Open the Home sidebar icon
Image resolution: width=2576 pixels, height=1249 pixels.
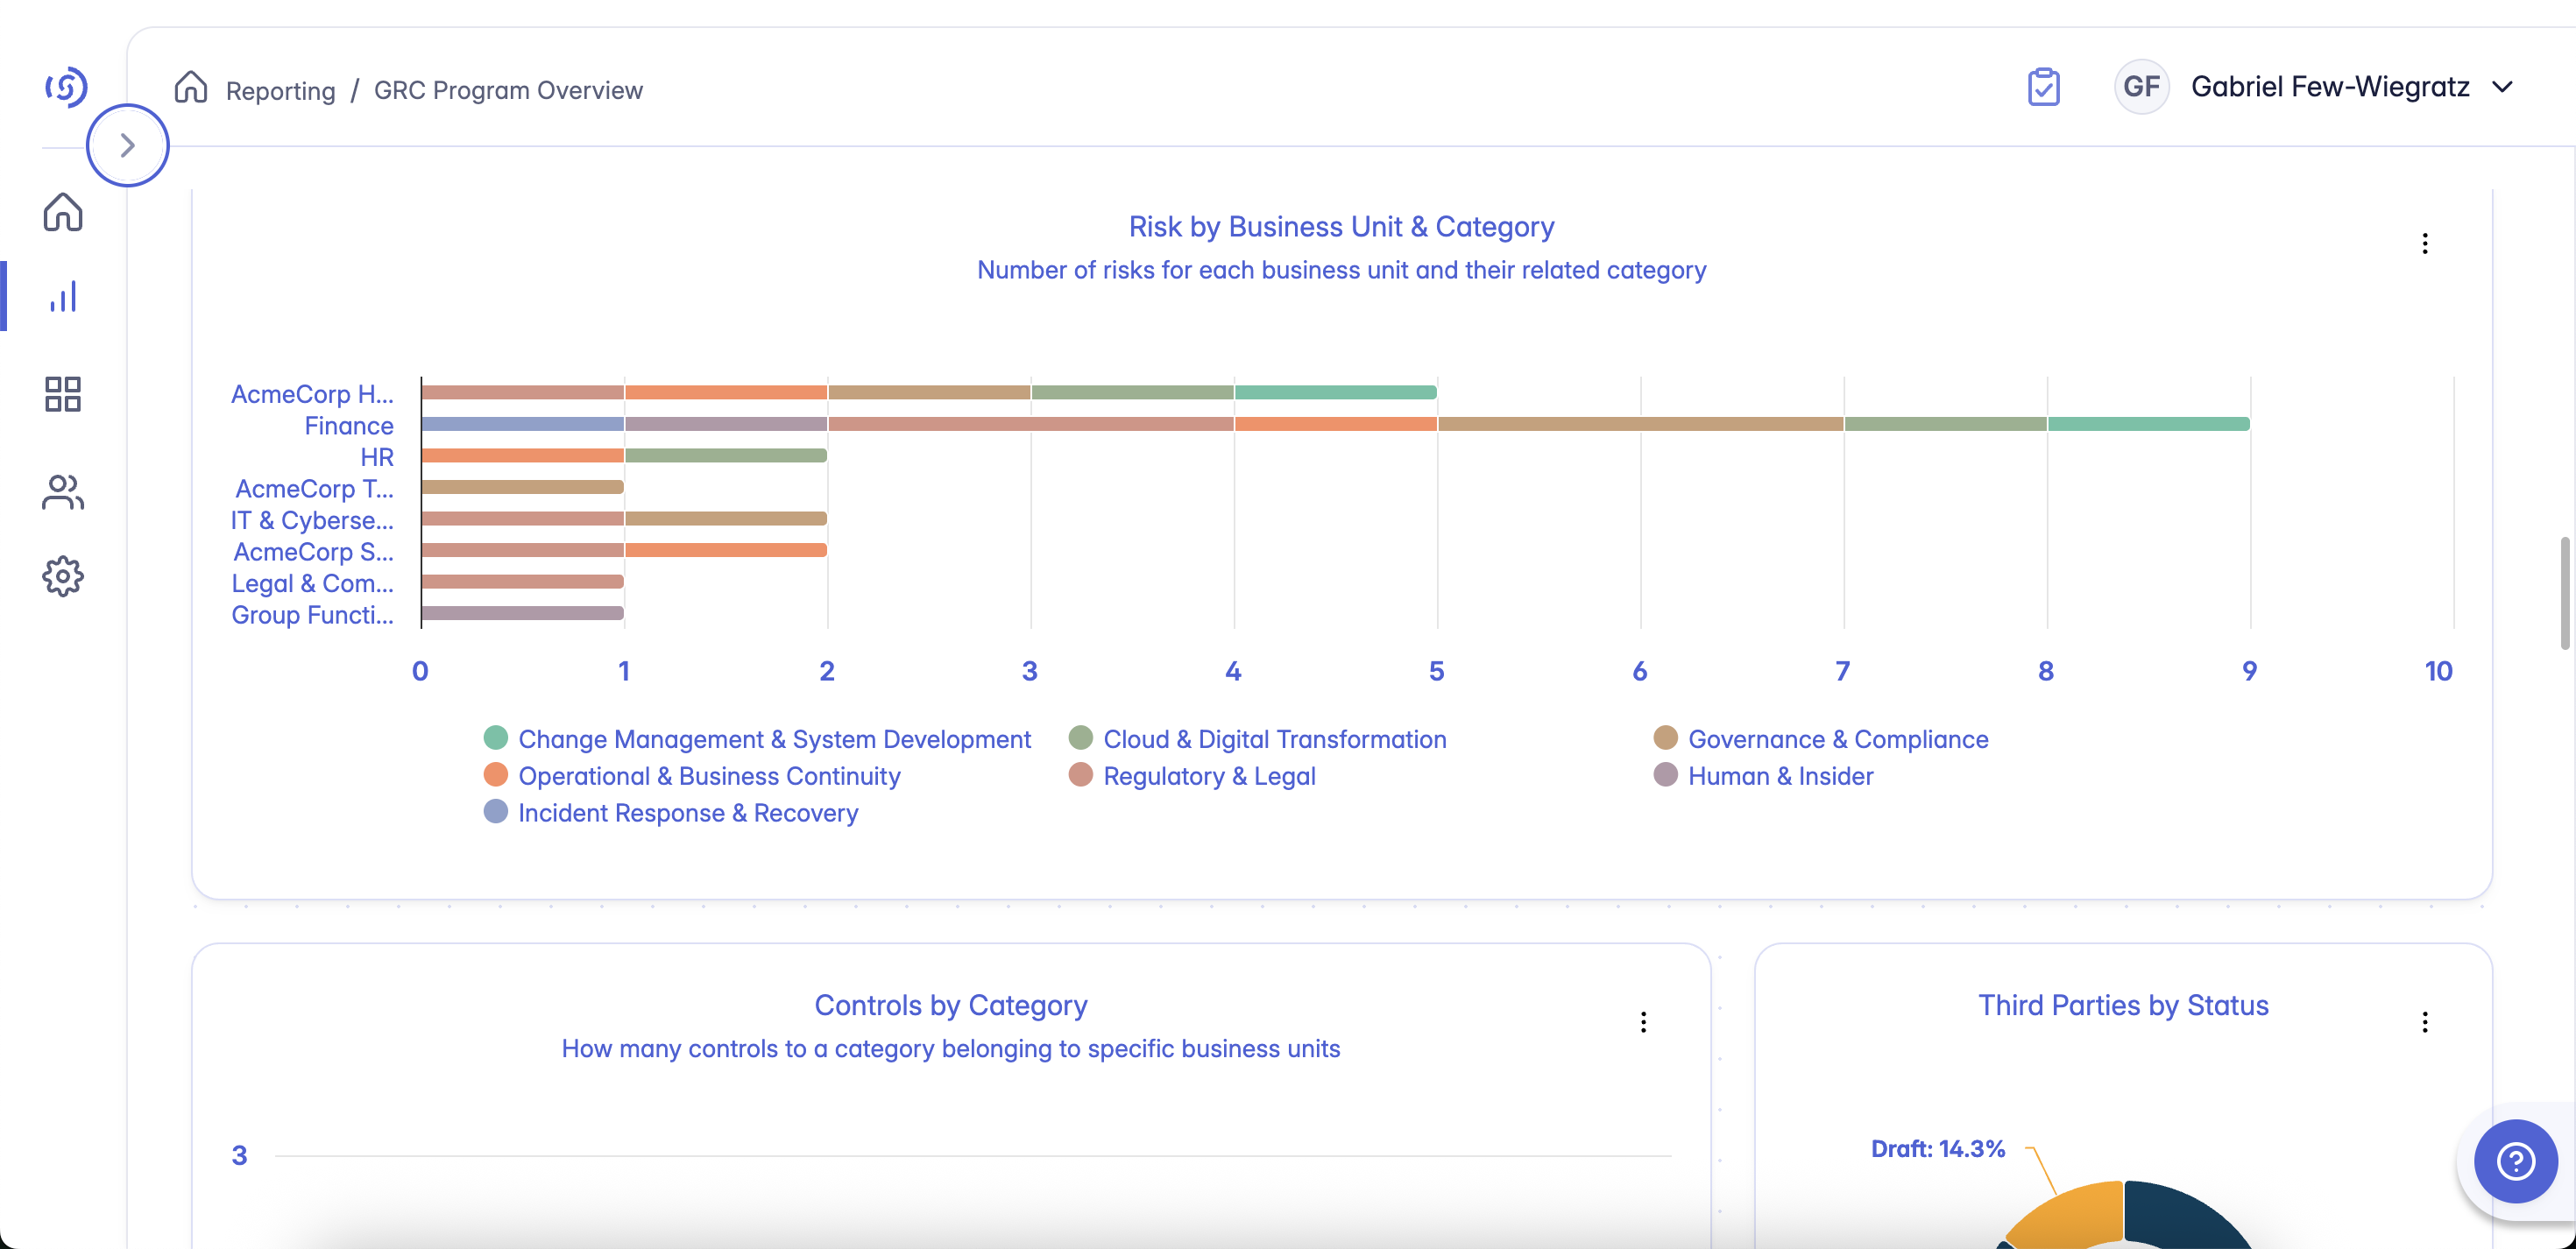point(63,212)
